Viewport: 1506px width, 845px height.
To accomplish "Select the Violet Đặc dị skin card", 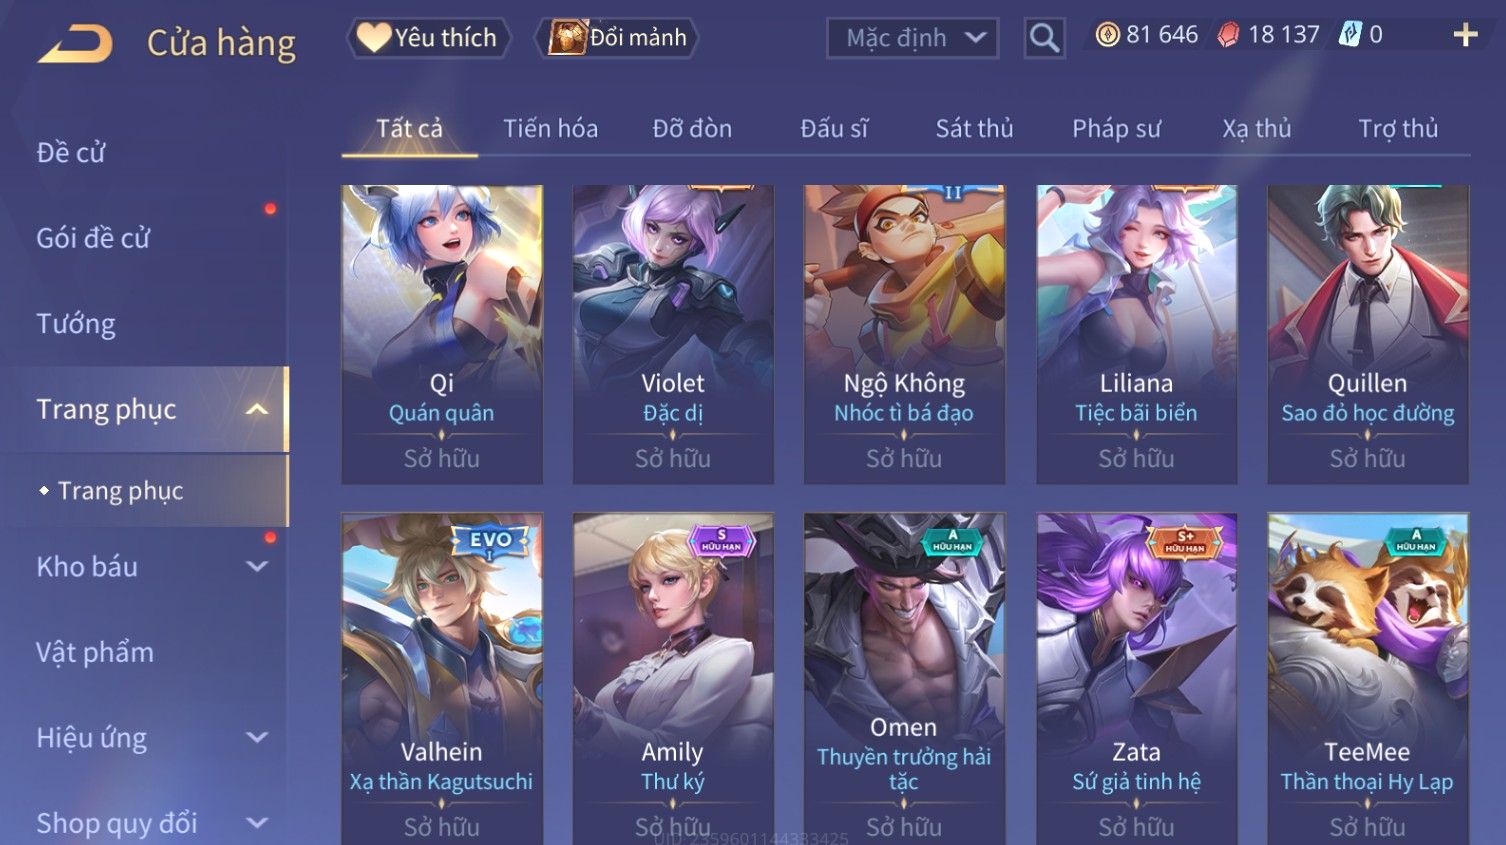I will [673, 334].
